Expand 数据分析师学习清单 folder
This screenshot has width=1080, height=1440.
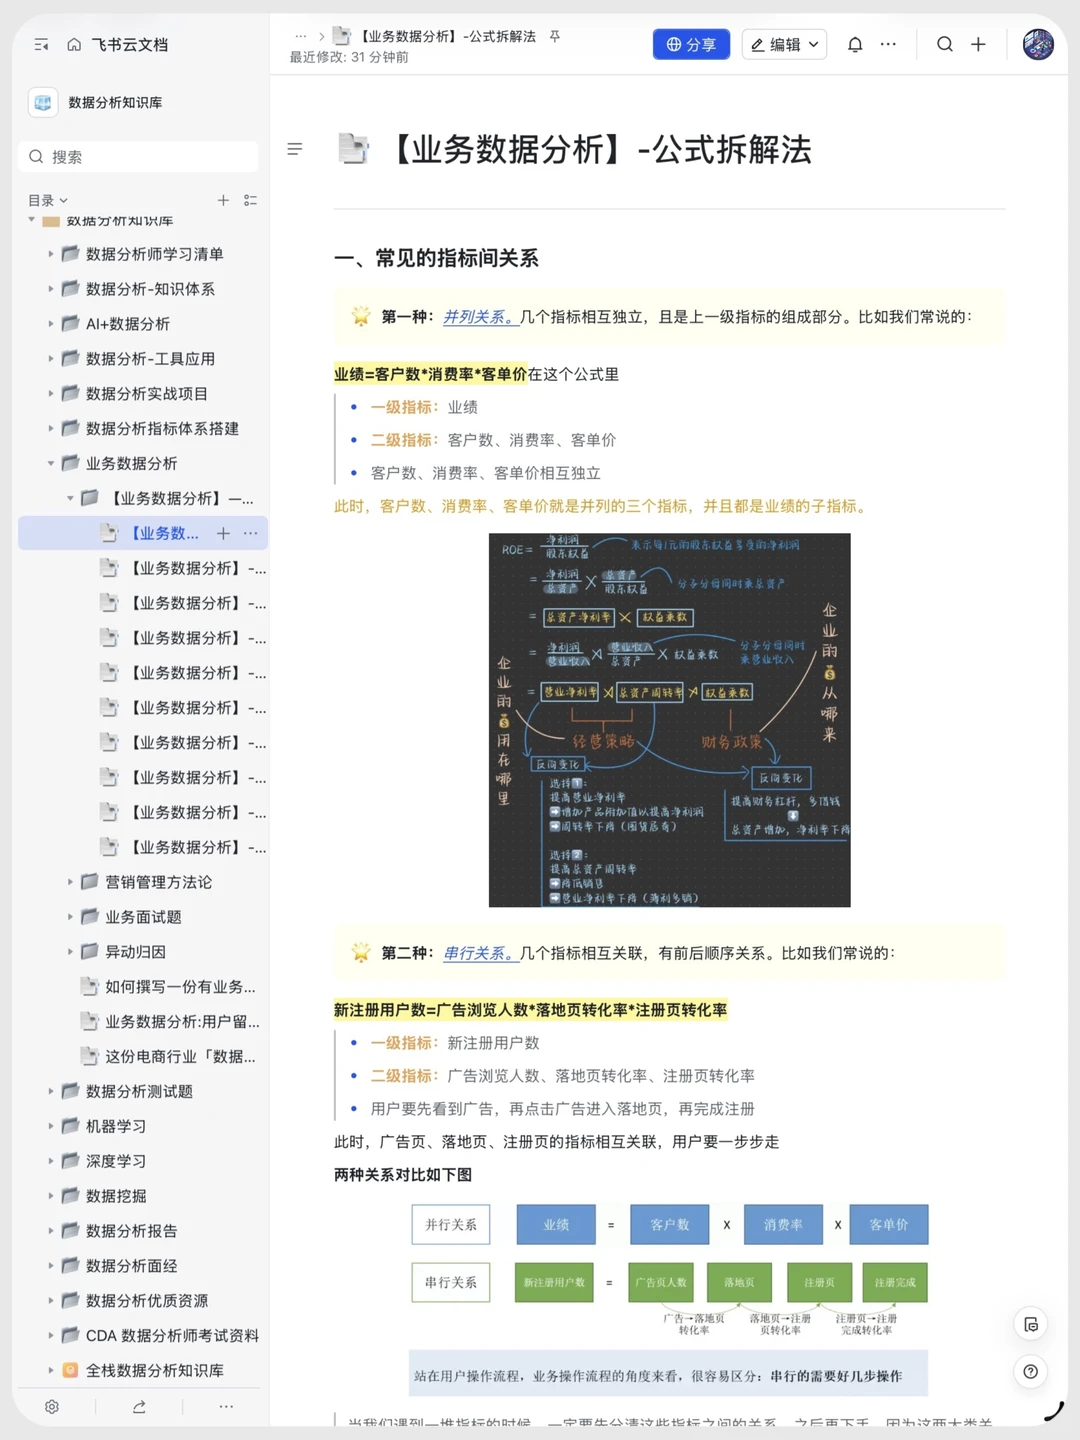coord(51,254)
